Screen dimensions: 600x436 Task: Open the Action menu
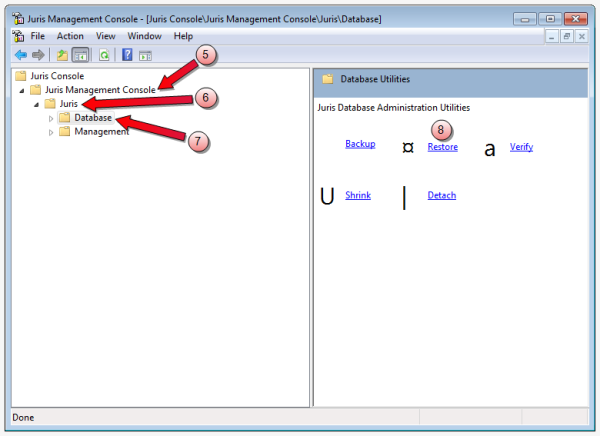pyautogui.click(x=70, y=36)
